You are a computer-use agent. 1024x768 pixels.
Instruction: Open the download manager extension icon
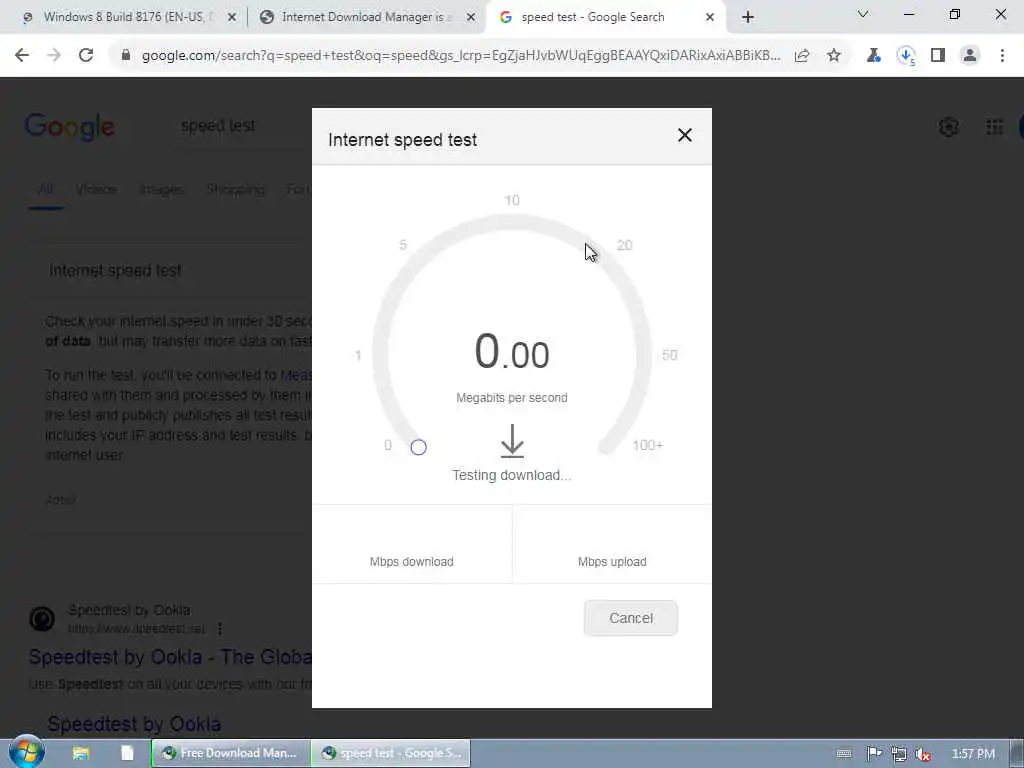tap(906, 56)
